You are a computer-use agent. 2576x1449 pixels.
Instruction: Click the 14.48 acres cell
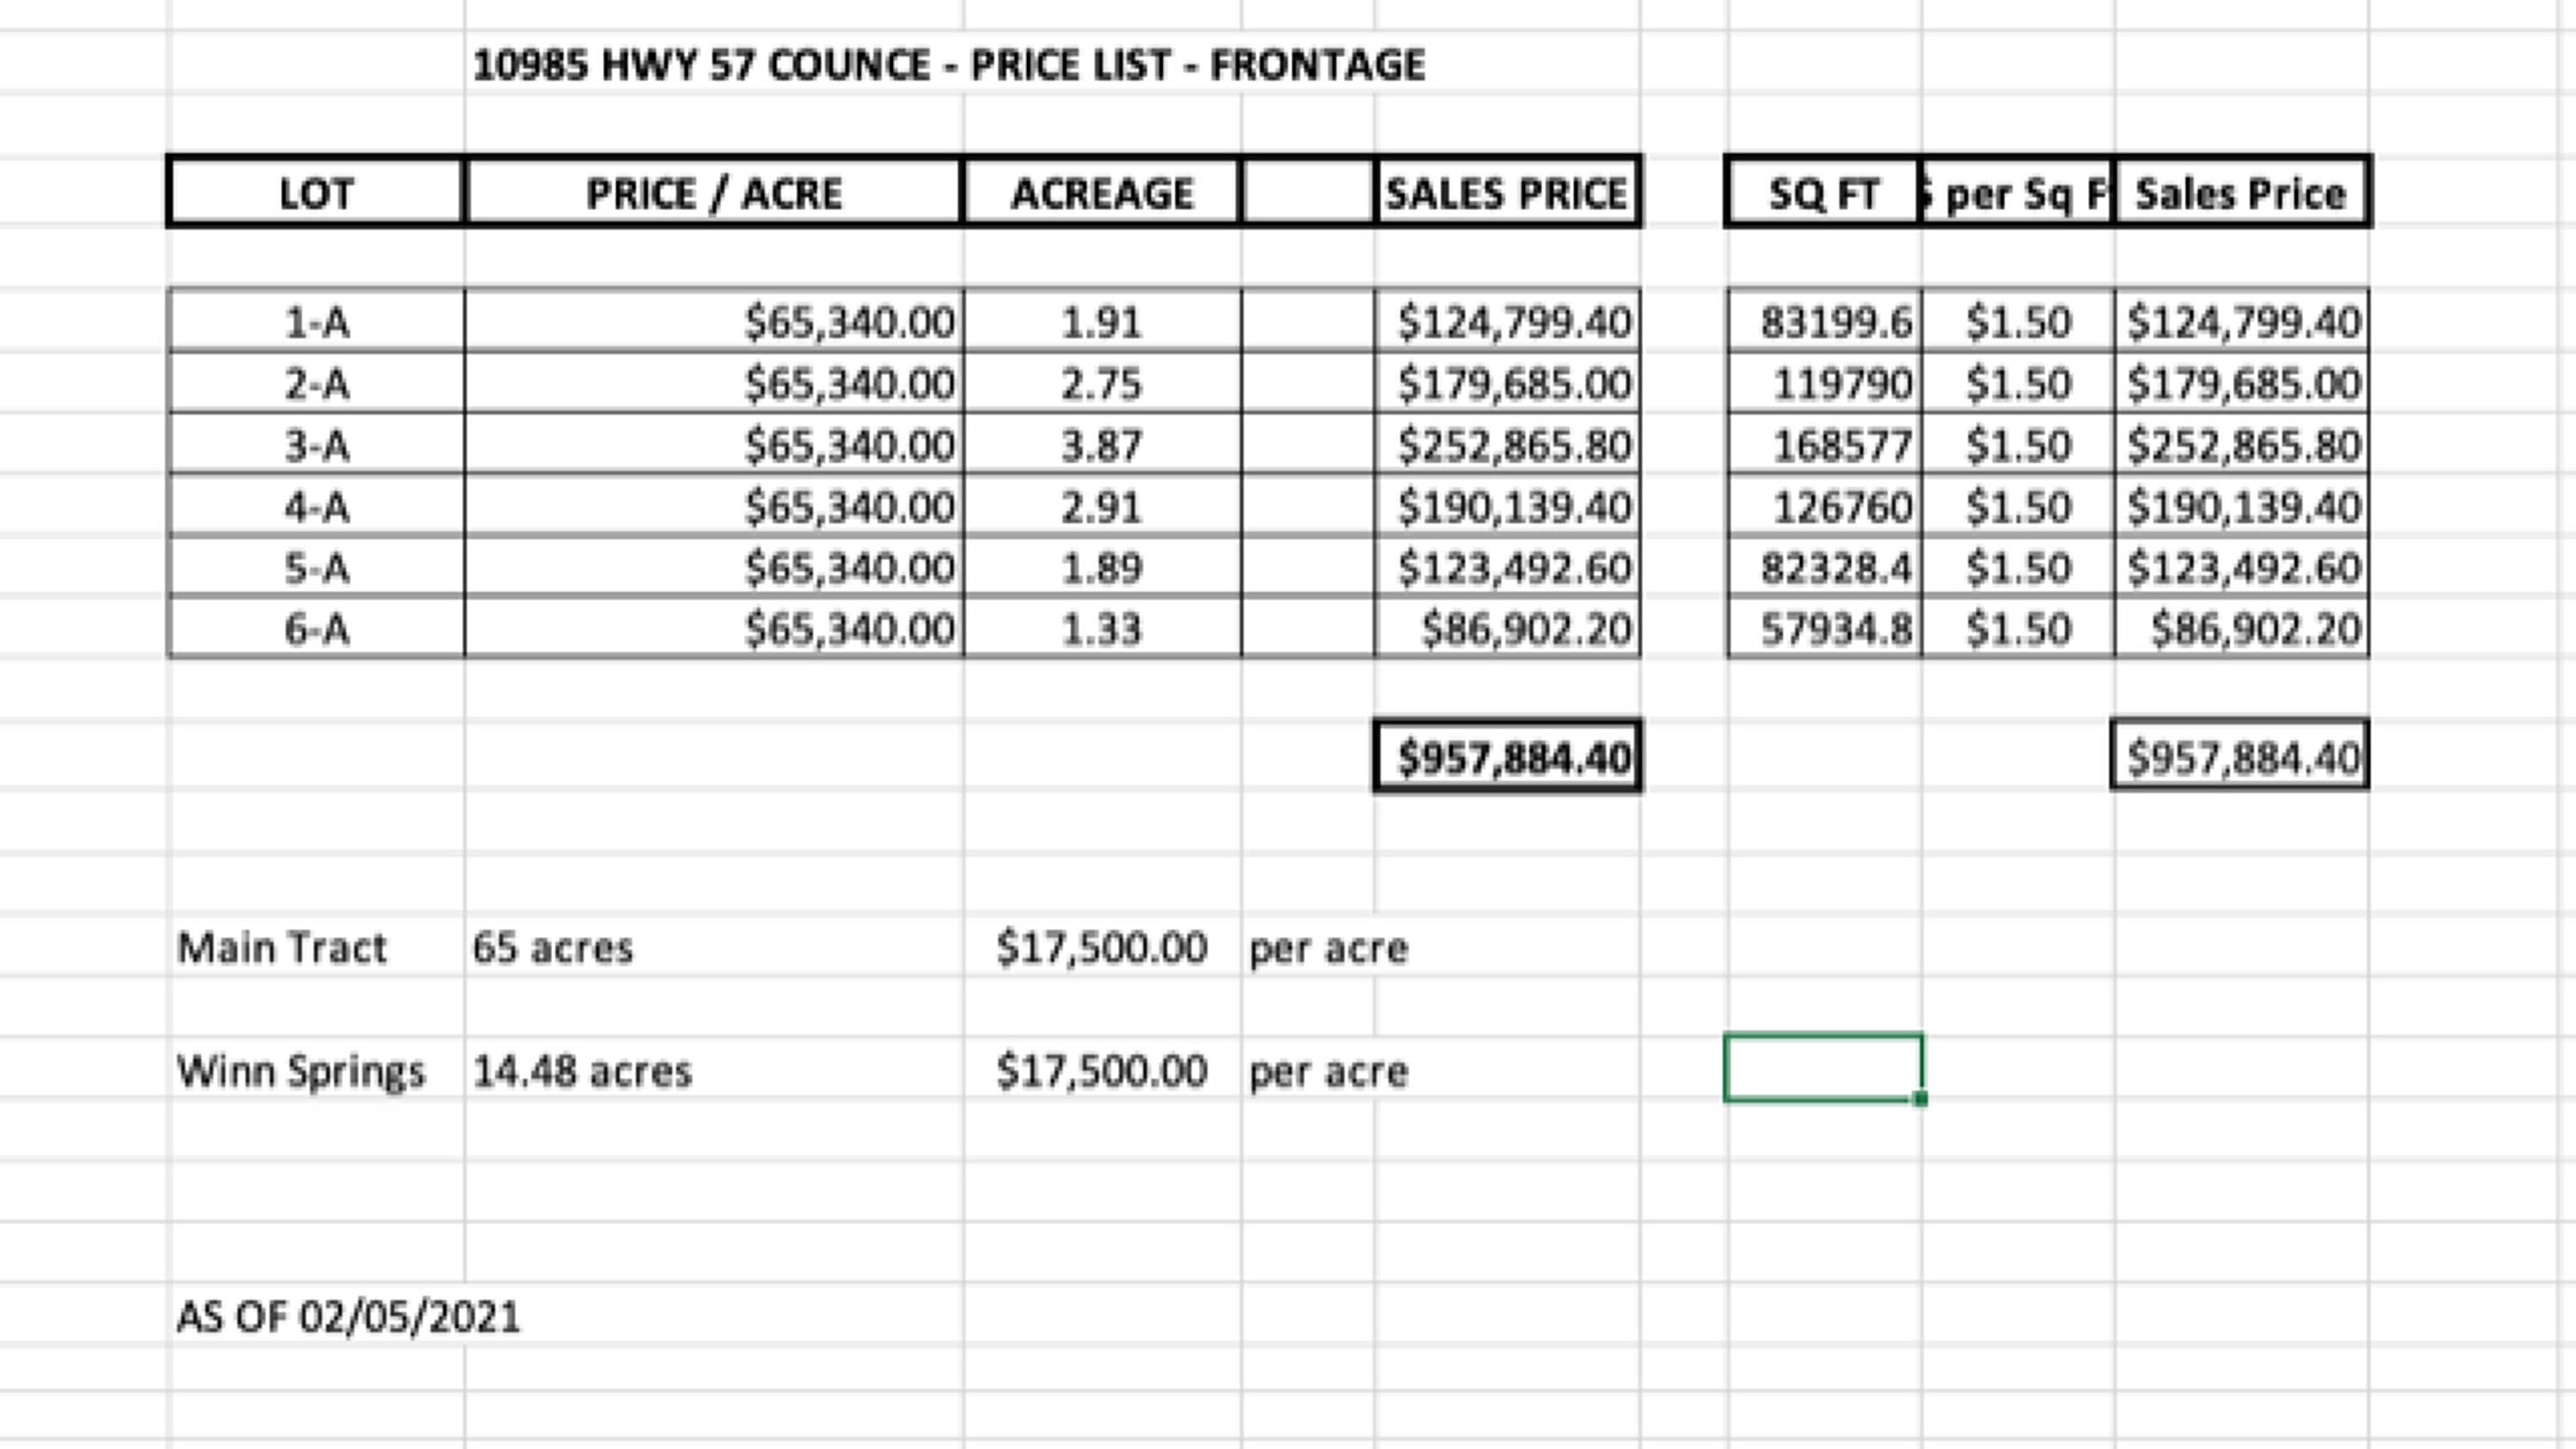[x=582, y=1071]
